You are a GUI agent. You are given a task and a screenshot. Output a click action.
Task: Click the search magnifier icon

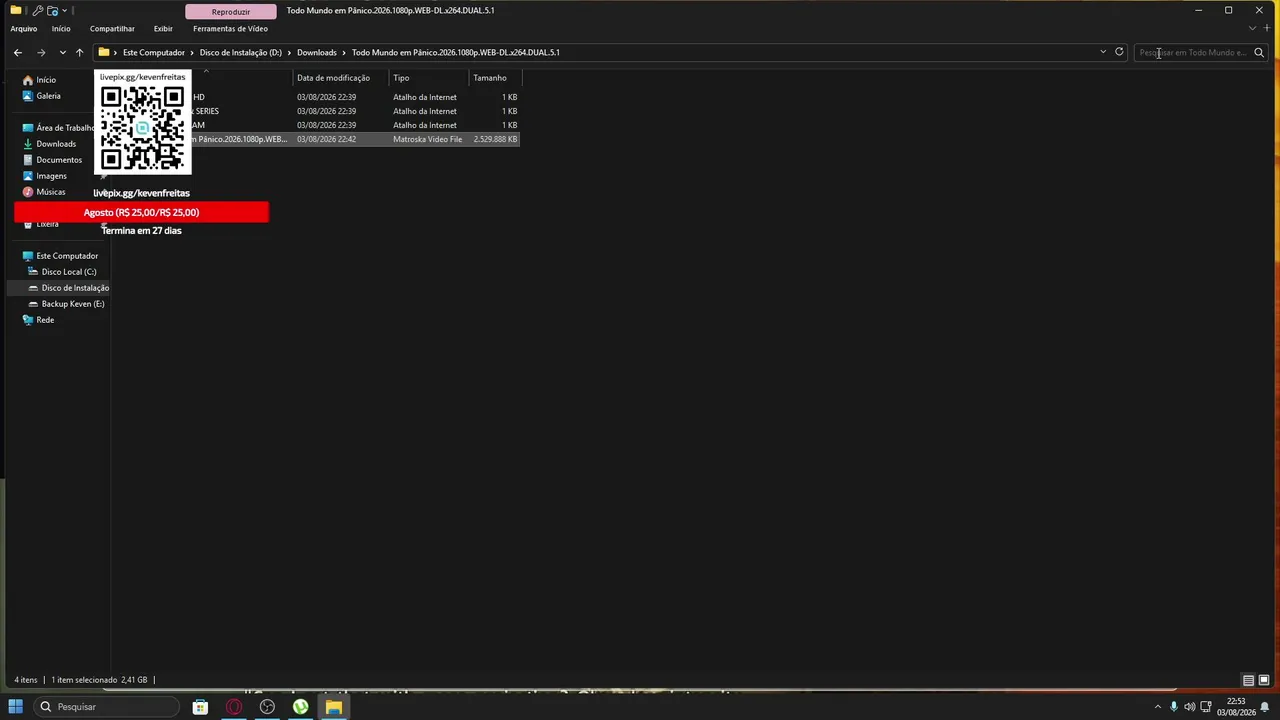point(1259,52)
